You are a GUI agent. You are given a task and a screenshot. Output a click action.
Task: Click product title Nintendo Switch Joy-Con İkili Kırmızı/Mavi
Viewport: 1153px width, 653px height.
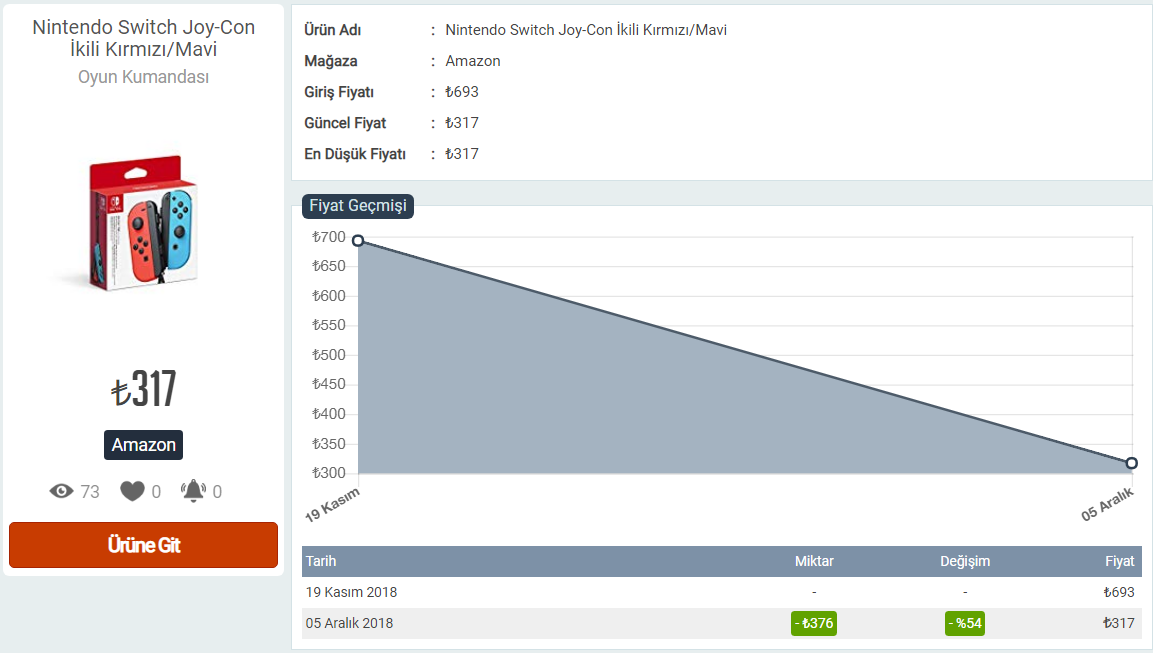143,38
